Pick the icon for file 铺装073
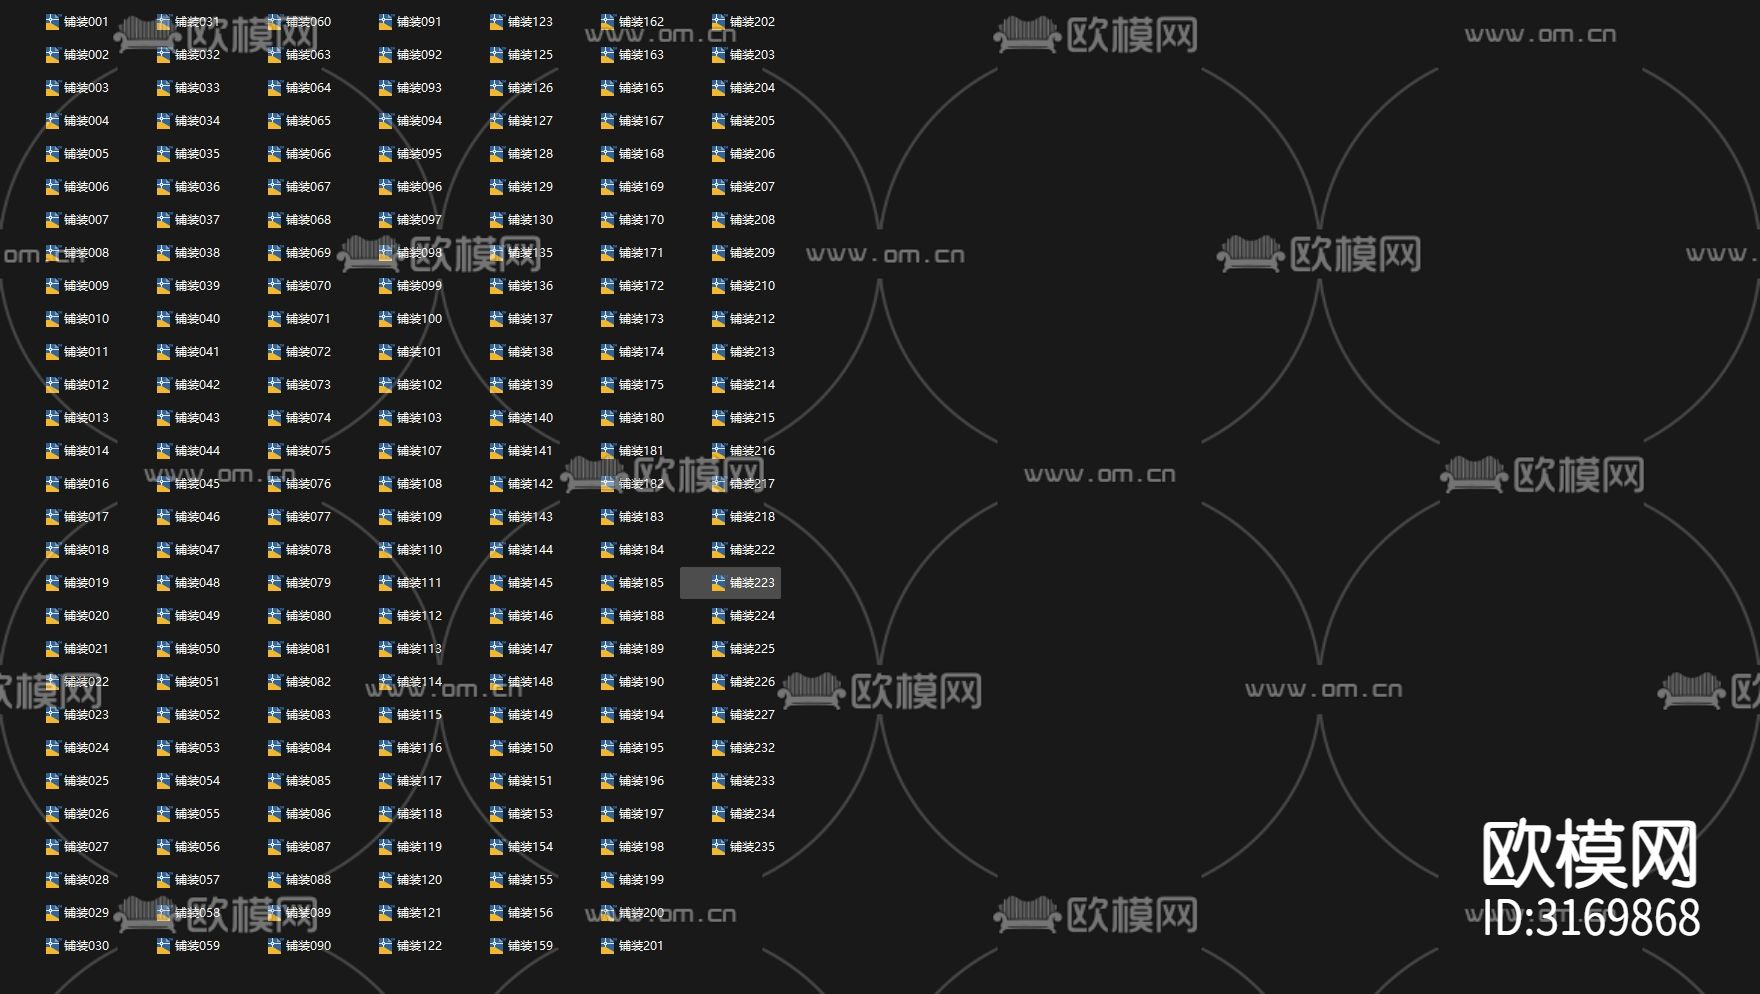The image size is (1760, 994). click(274, 385)
